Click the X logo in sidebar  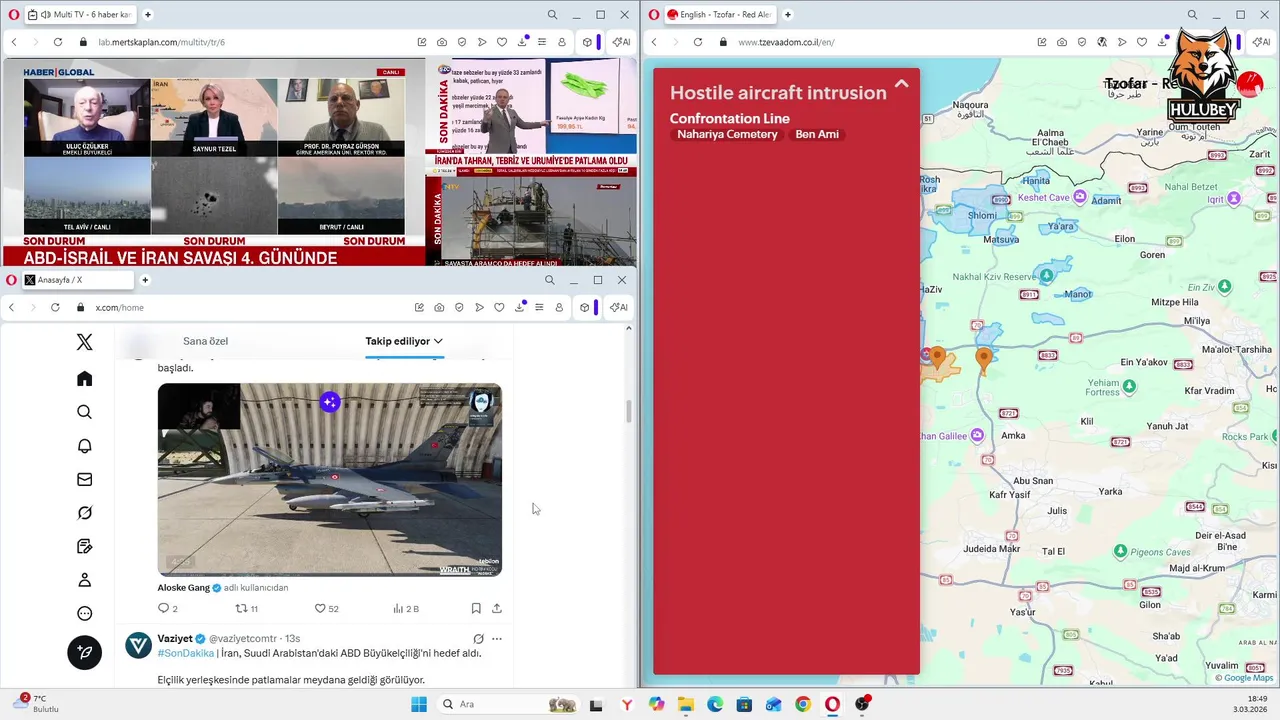pyautogui.click(x=84, y=343)
